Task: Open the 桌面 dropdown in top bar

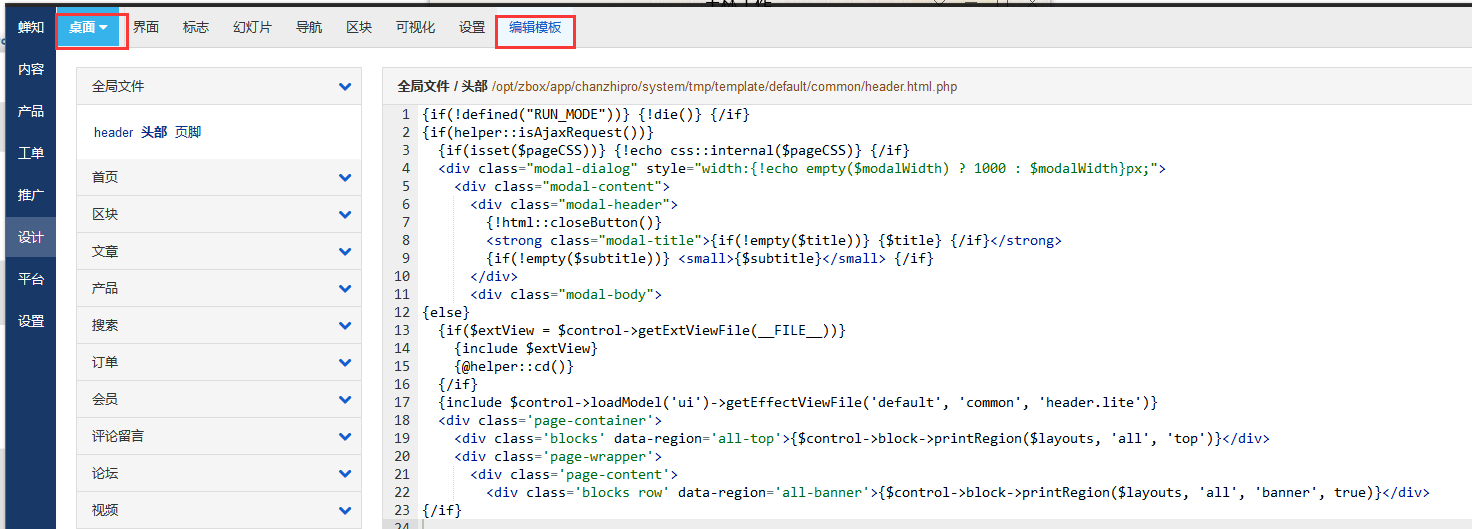Action: (89, 27)
